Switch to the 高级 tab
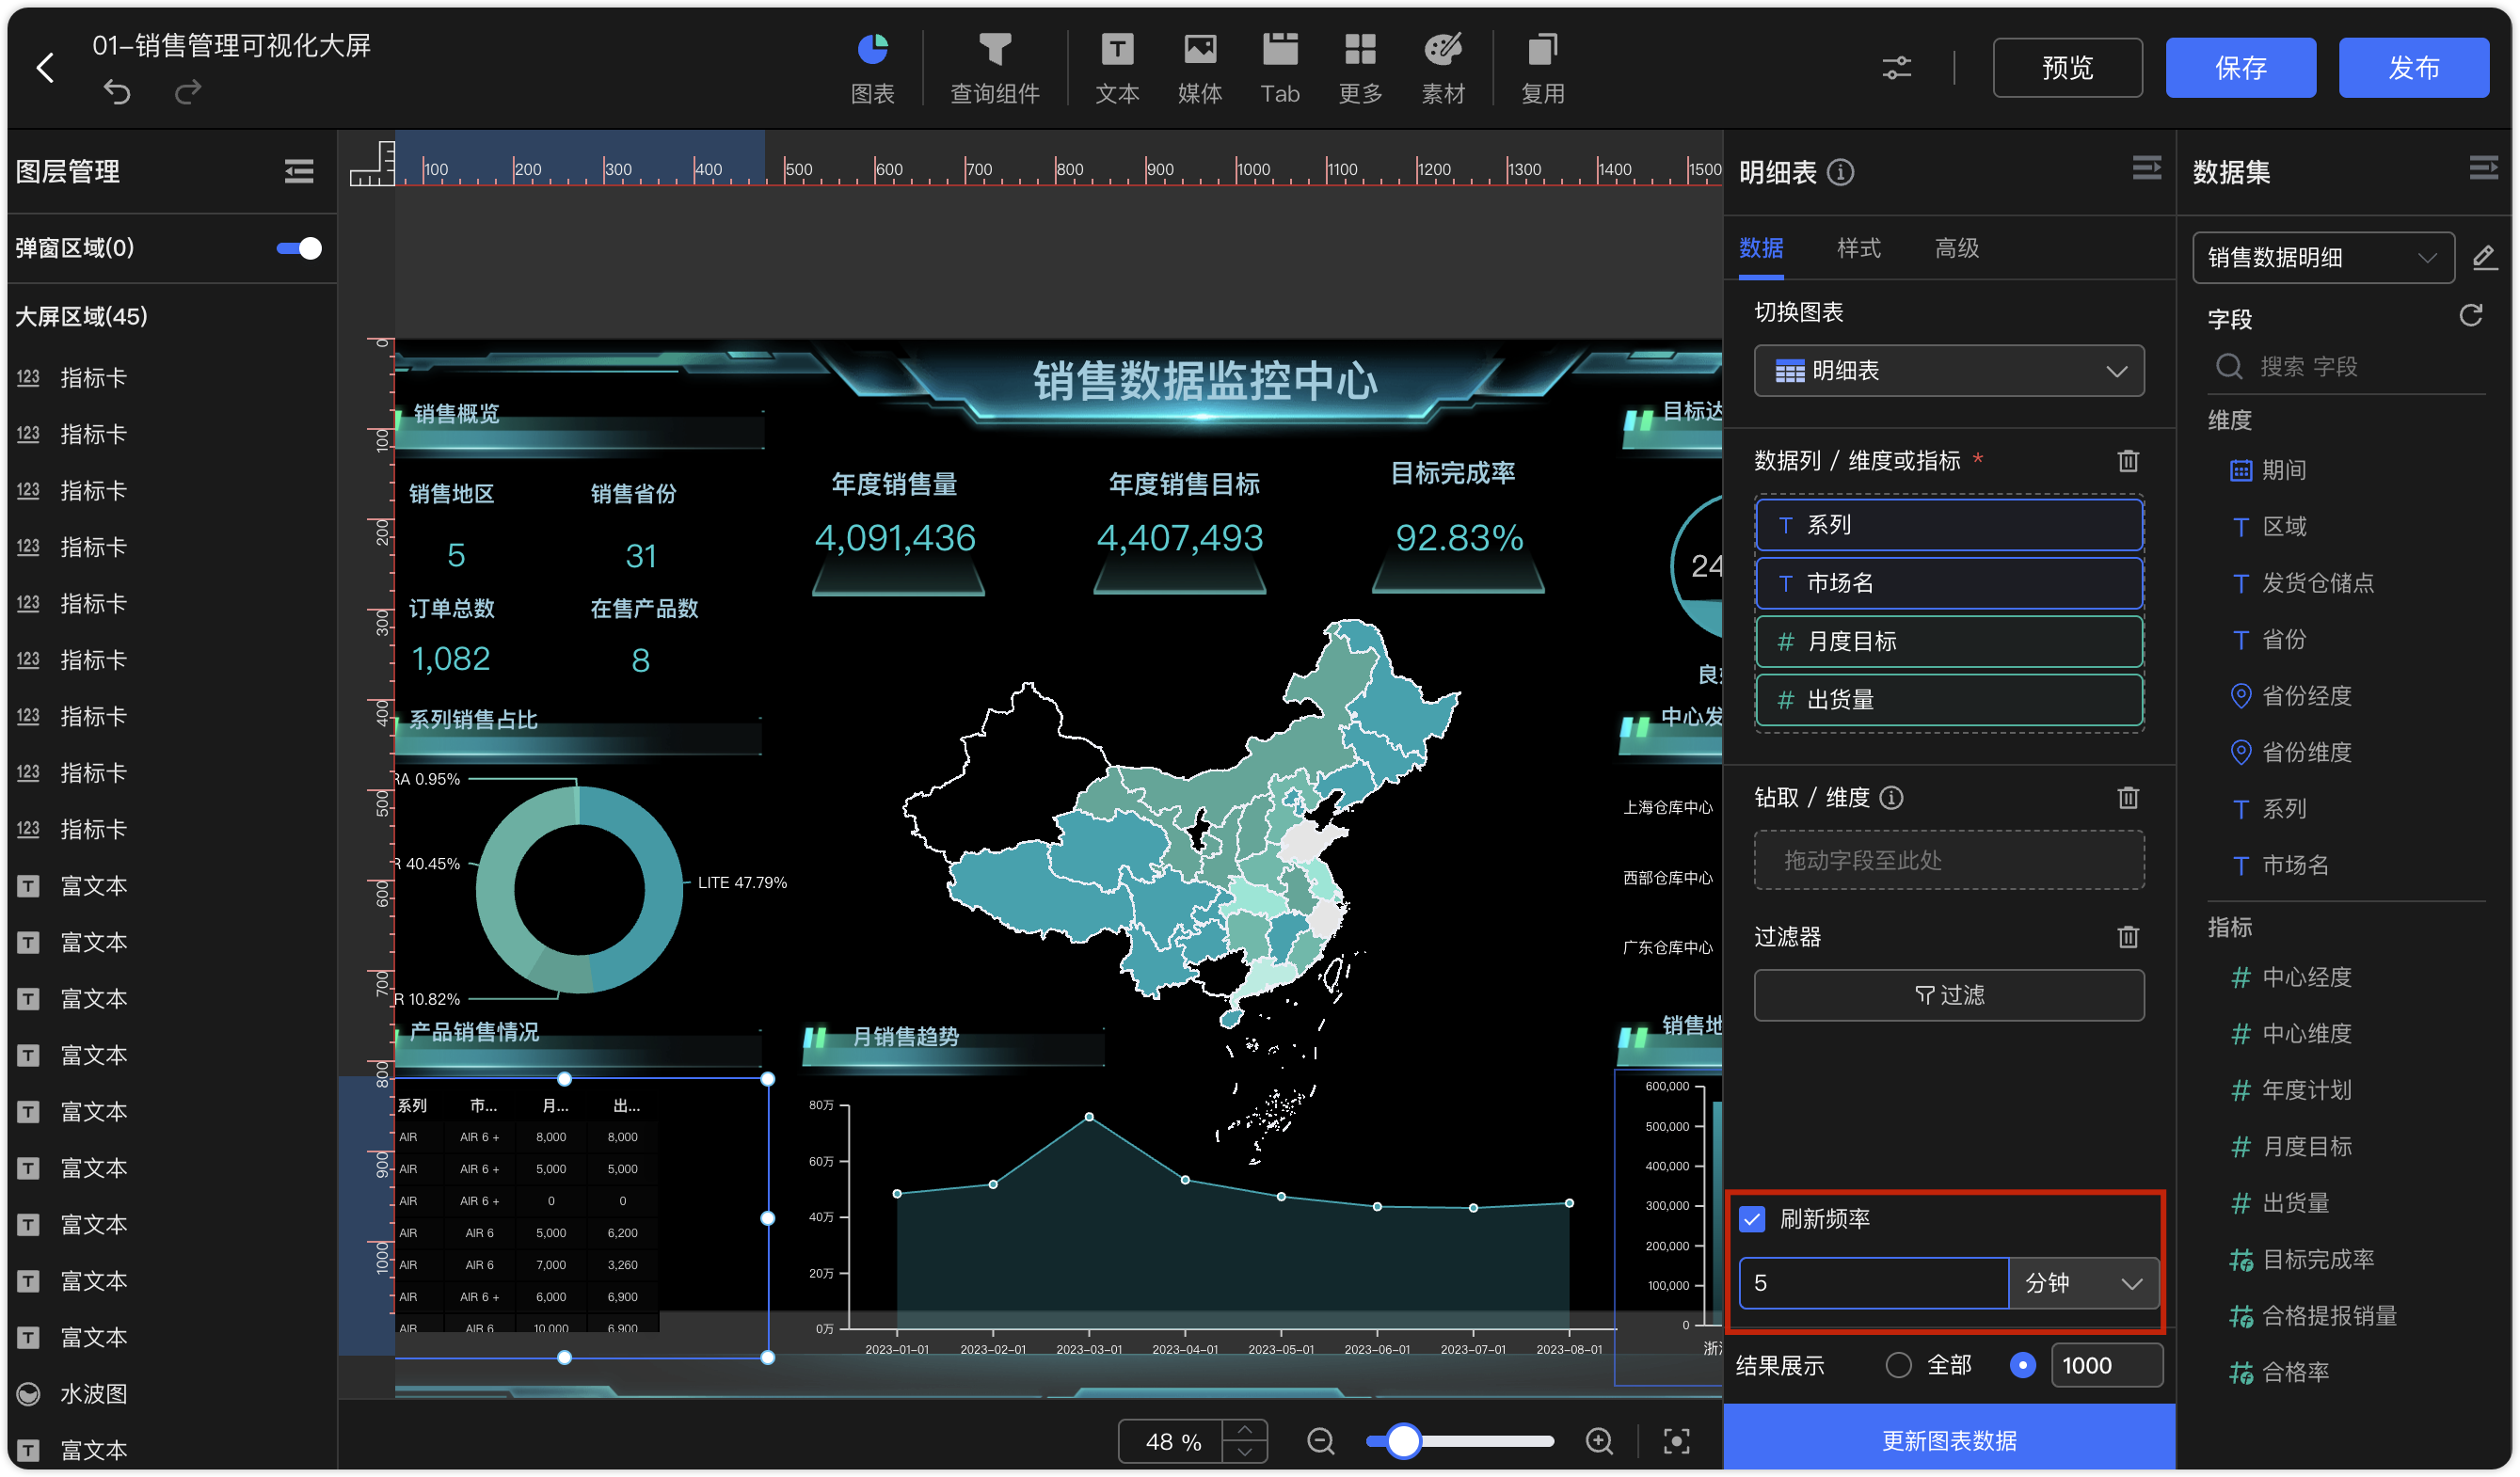The width and height of the screenshot is (2520, 1477). [x=1957, y=248]
